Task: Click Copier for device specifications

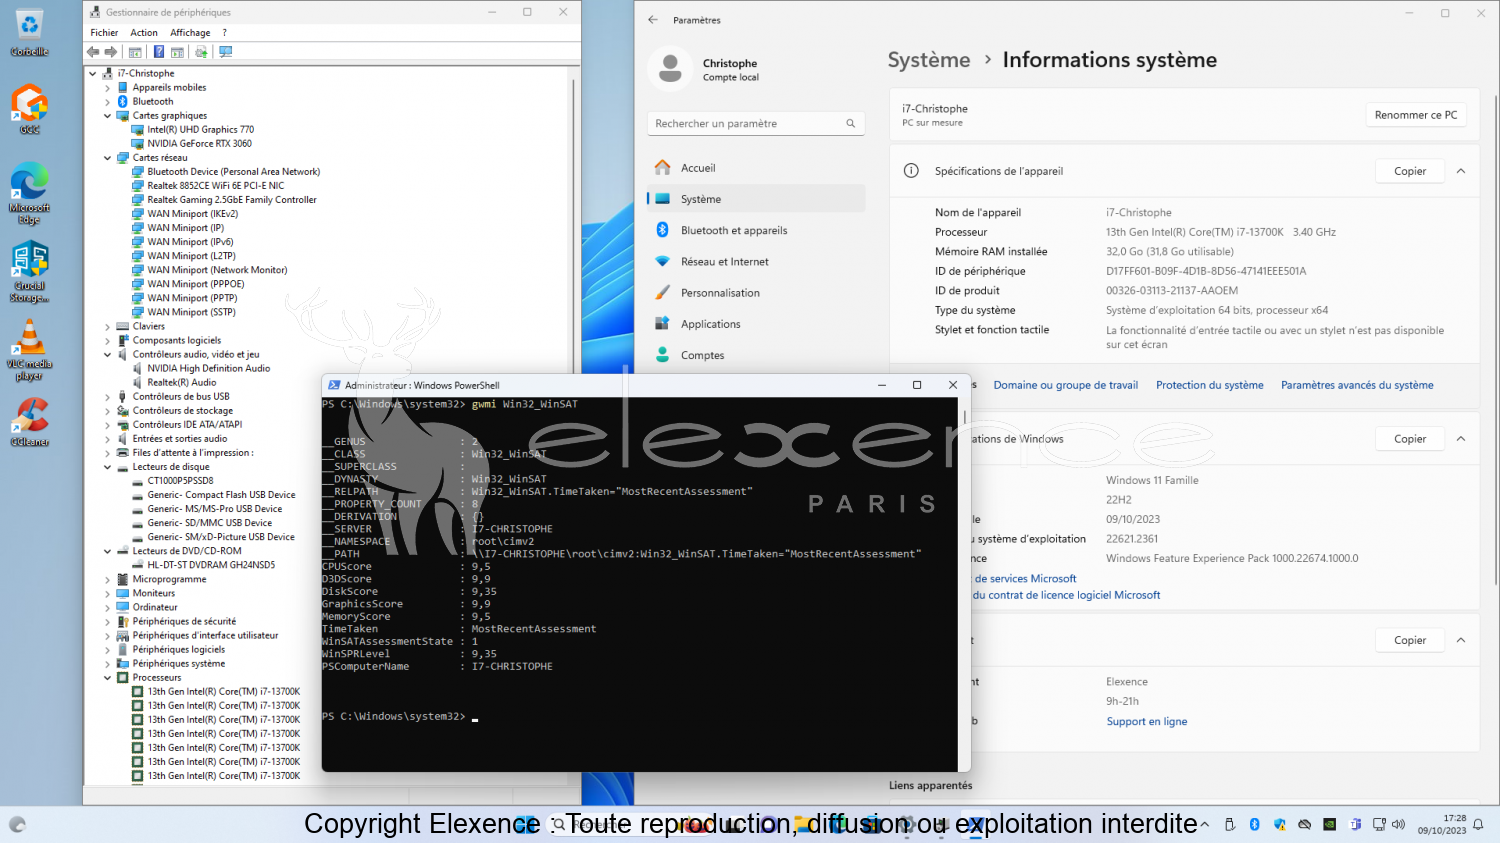Action: click(1410, 171)
